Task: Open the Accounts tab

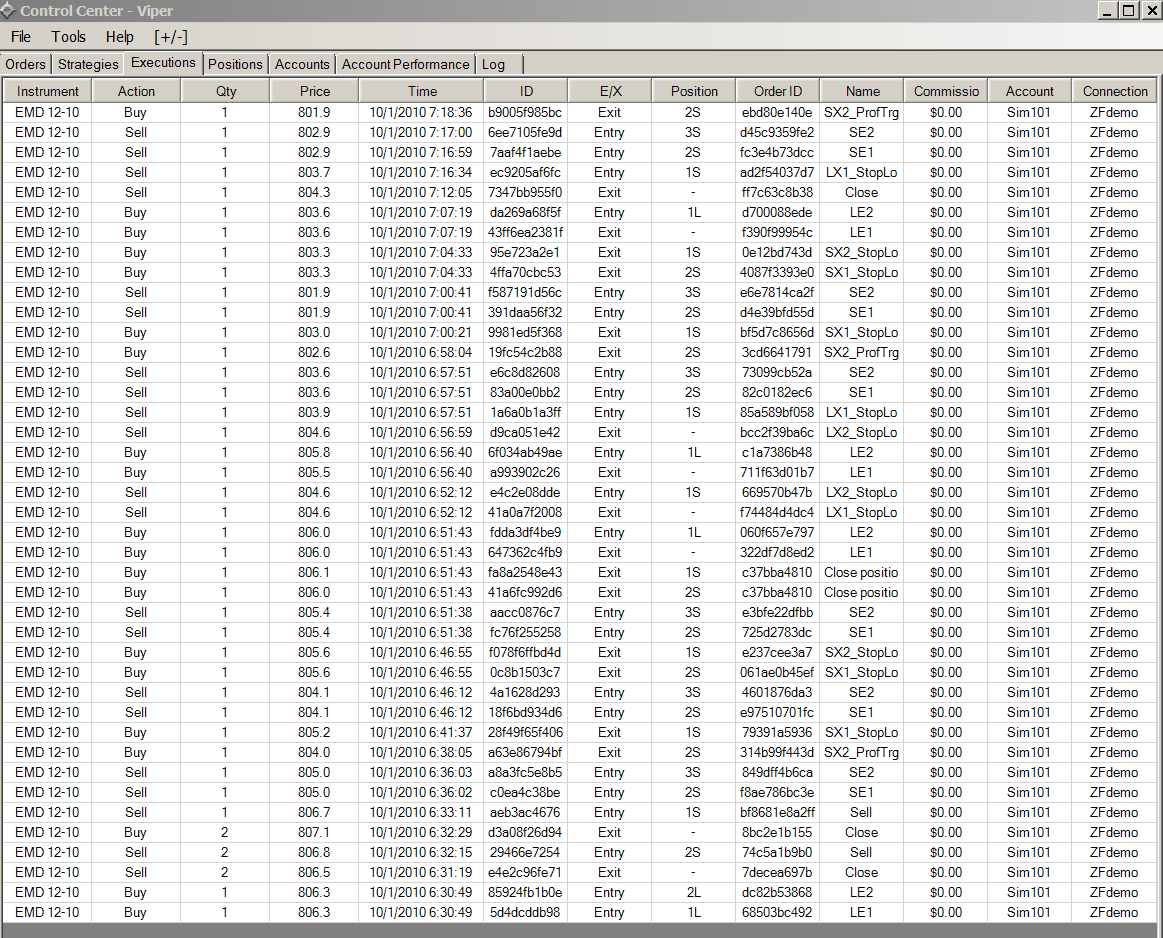Action: tap(302, 65)
